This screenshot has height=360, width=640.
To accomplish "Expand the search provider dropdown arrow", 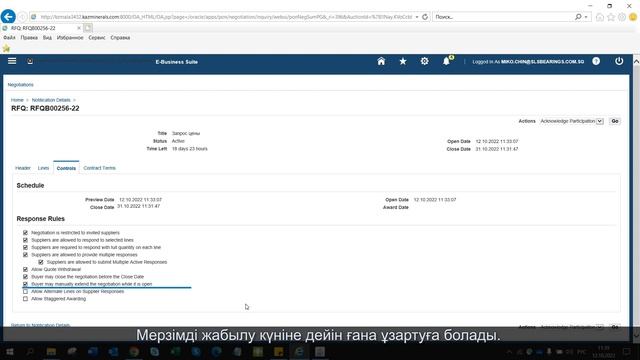I will [x=586, y=17].
